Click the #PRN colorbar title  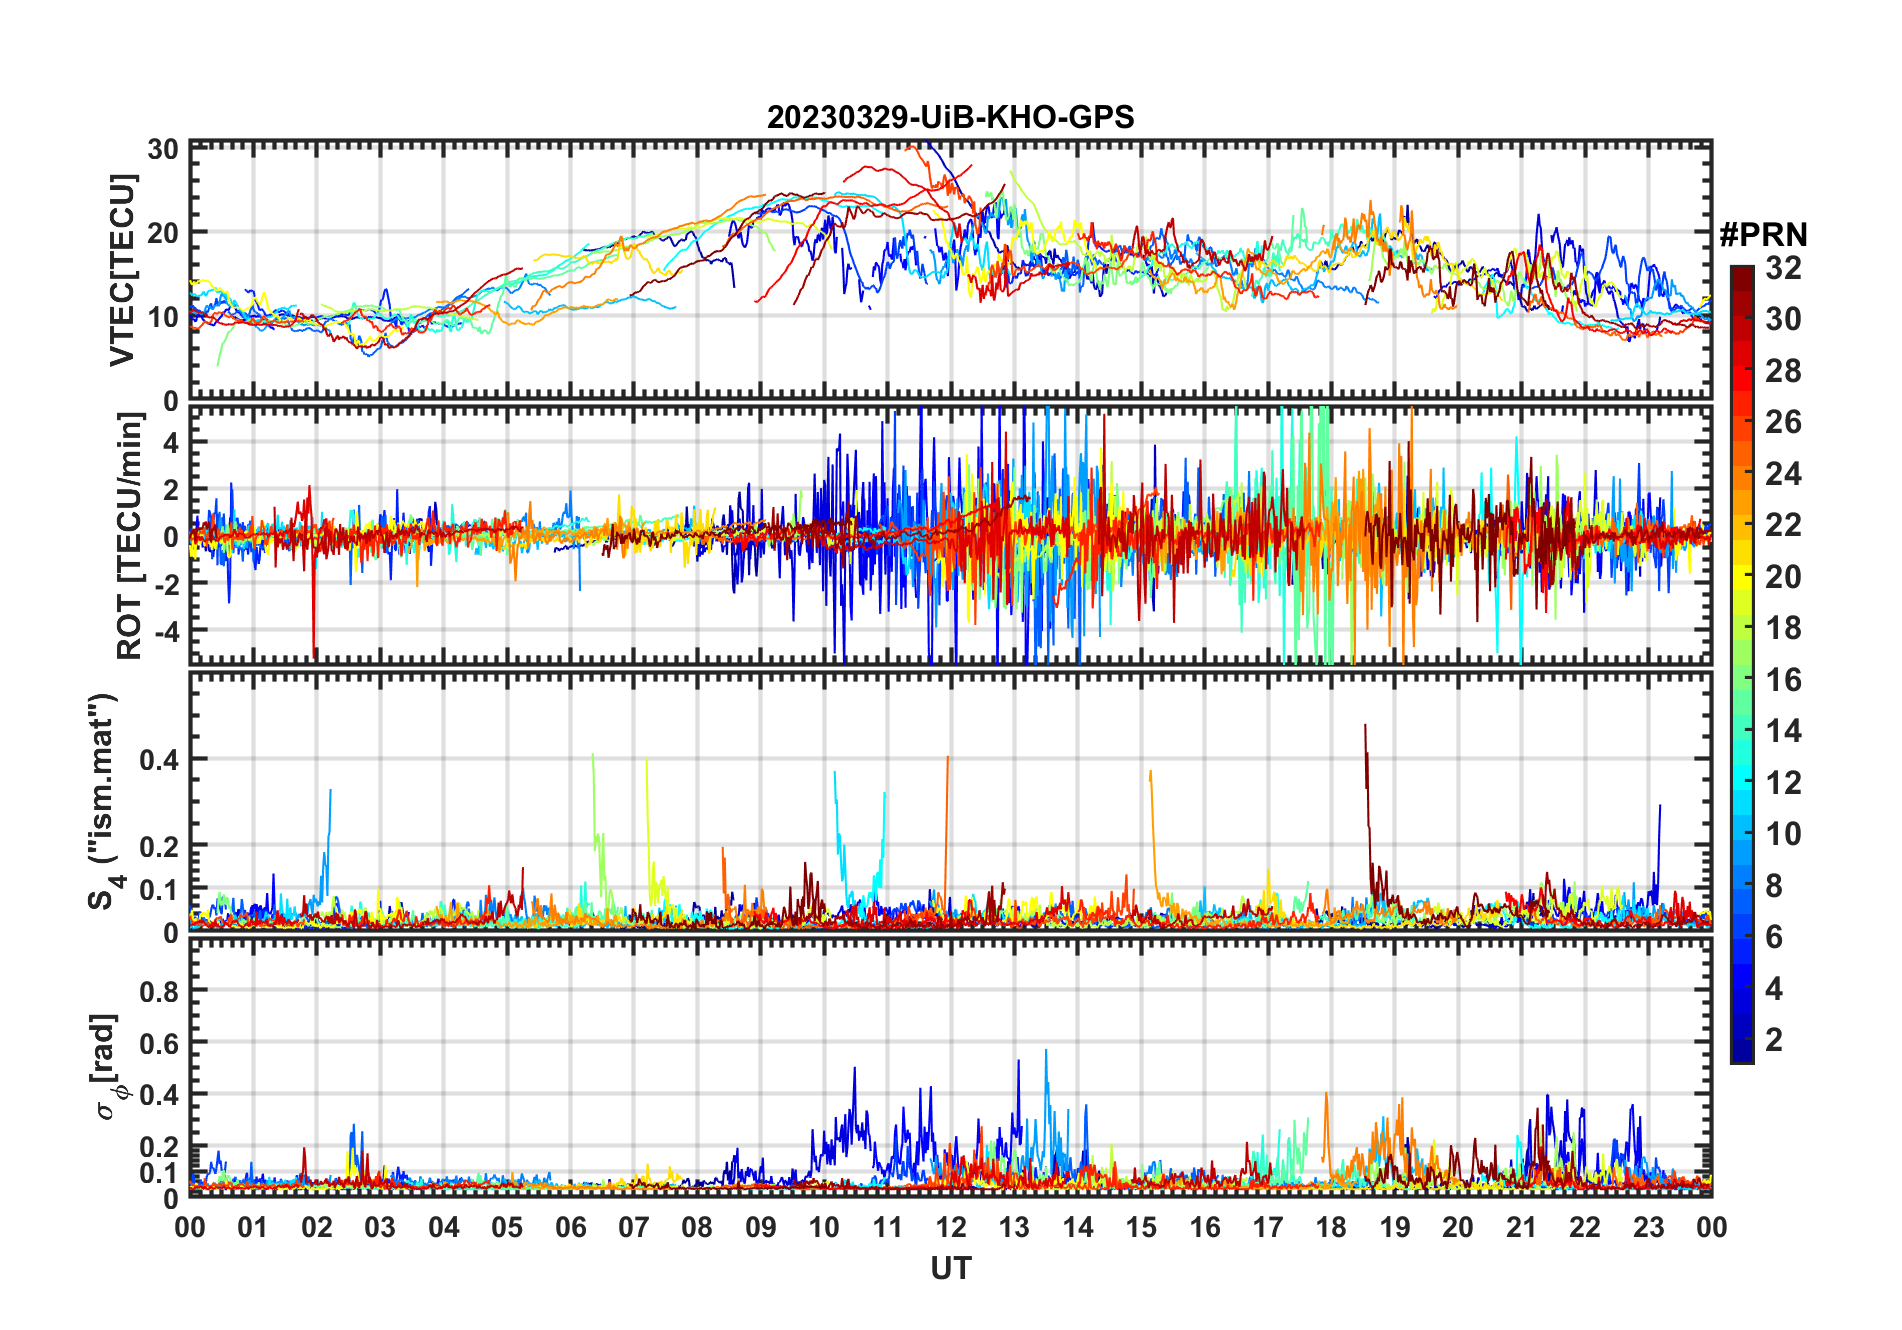pos(1763,235)
